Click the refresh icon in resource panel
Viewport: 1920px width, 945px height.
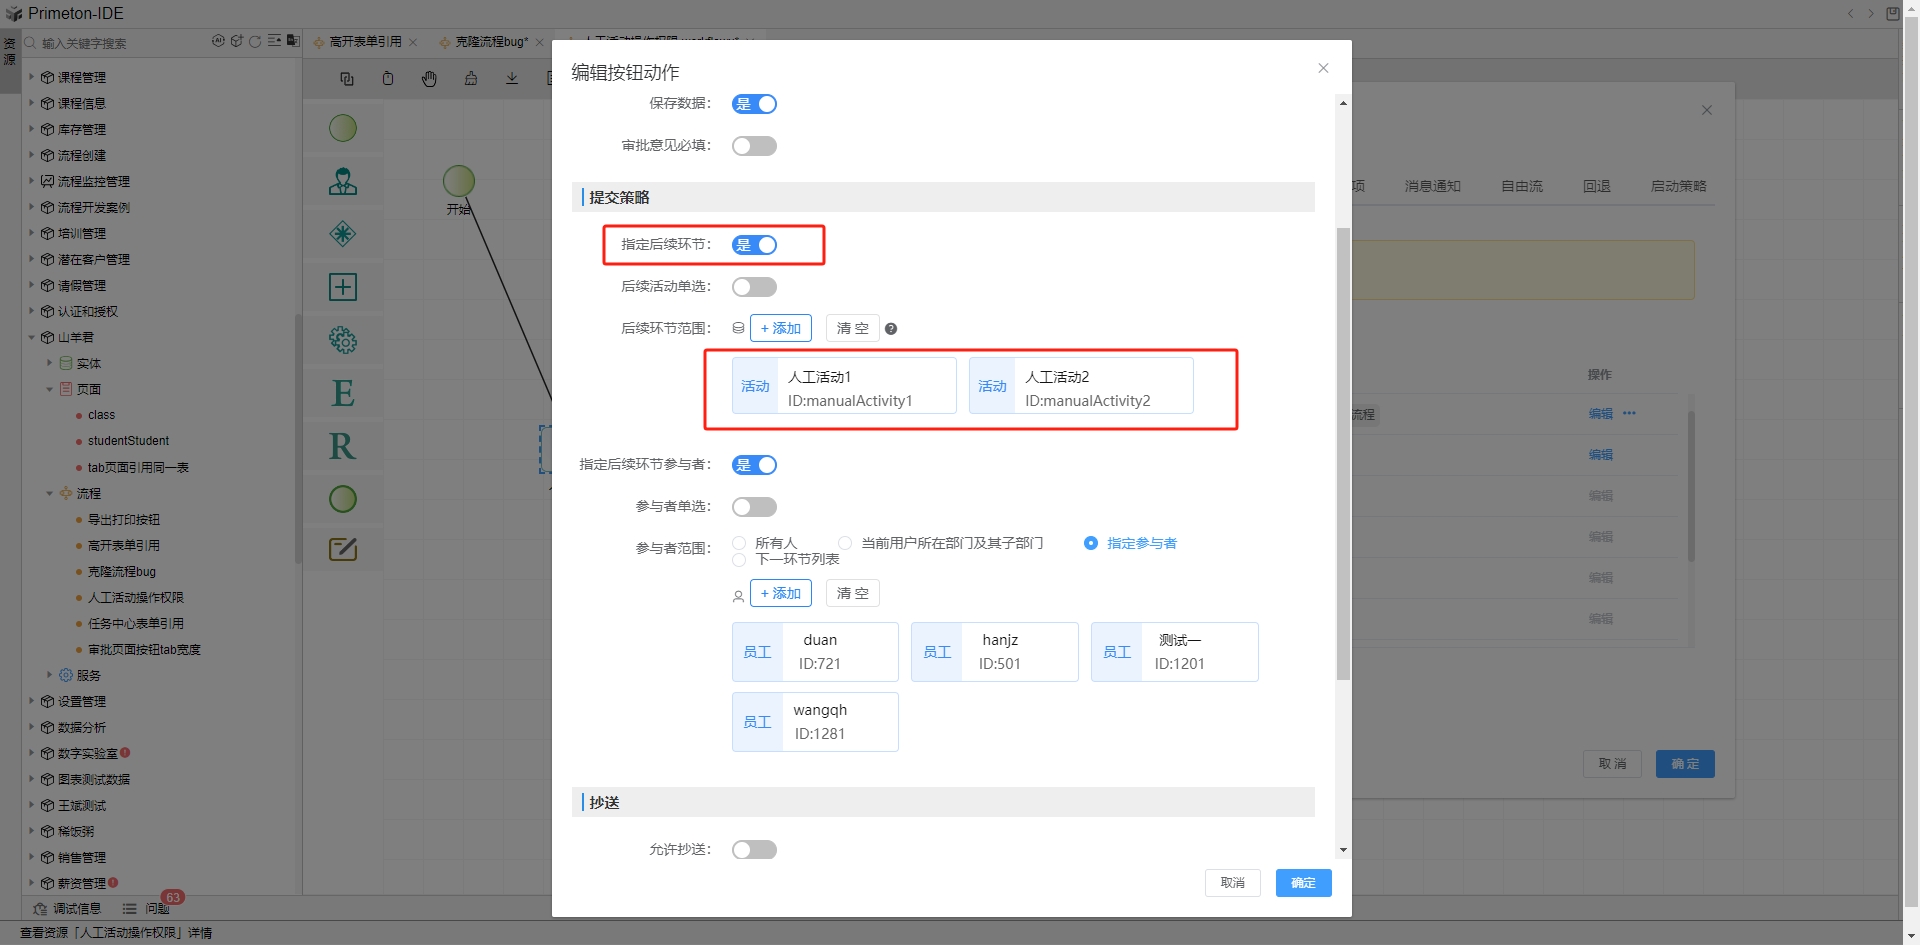255,42
